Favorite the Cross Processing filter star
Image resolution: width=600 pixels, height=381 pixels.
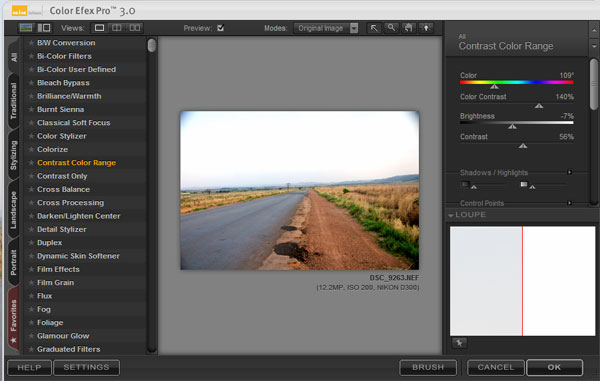point(31,203)
